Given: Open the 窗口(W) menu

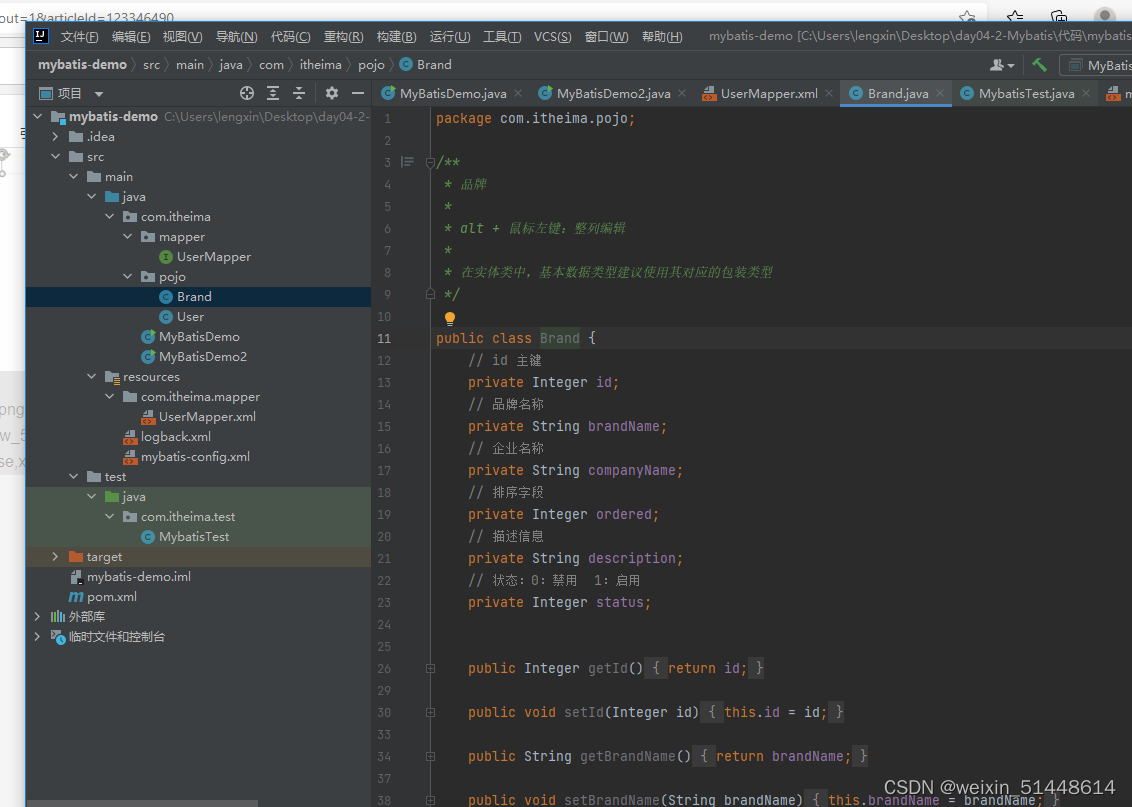Looking at the screenshot, I should [606, 37].
